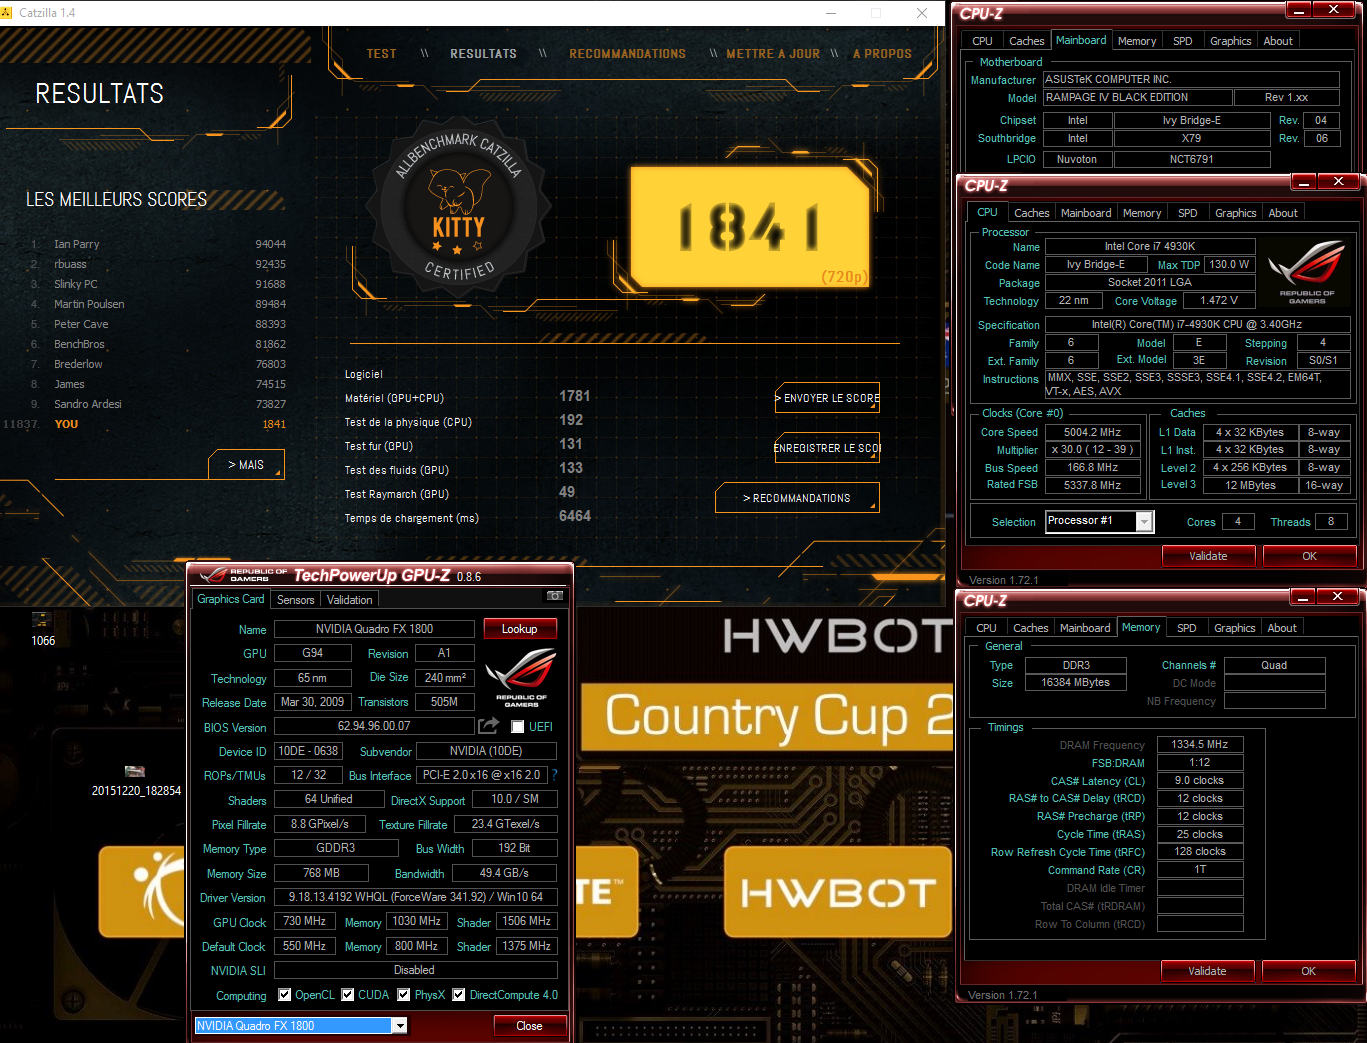Image resolution: width=1367 pixels, height=1043 pixels.
Task: Toggle the PhysX checkbox
Action: click(x=404, y=995)
